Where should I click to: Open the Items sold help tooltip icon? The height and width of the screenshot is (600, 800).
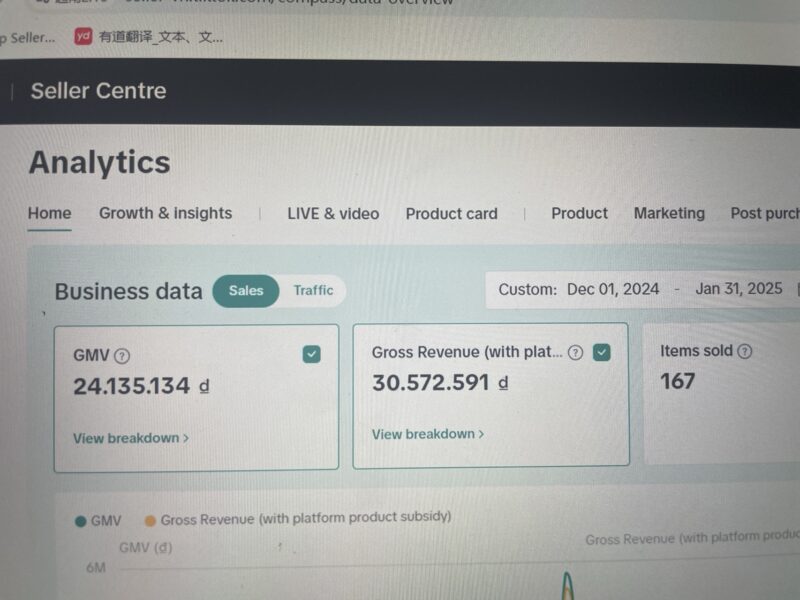tap(744, 351)
